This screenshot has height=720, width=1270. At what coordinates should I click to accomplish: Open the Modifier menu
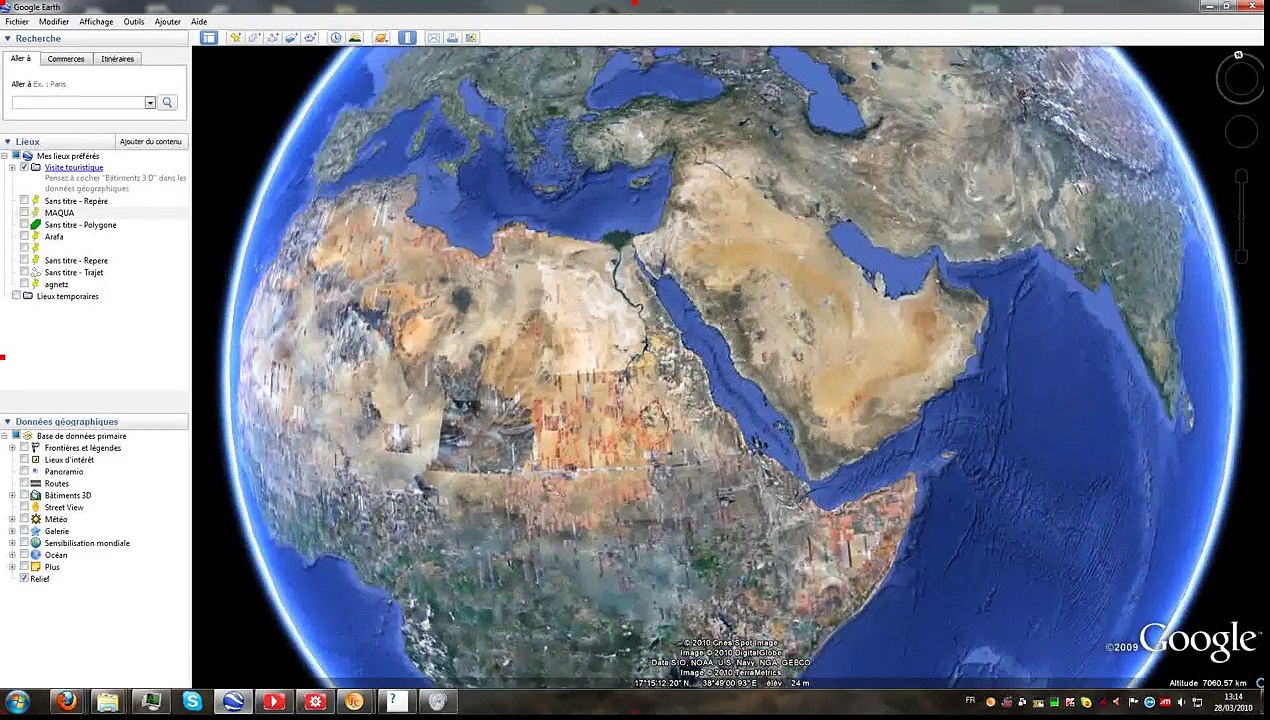[54, 21]
